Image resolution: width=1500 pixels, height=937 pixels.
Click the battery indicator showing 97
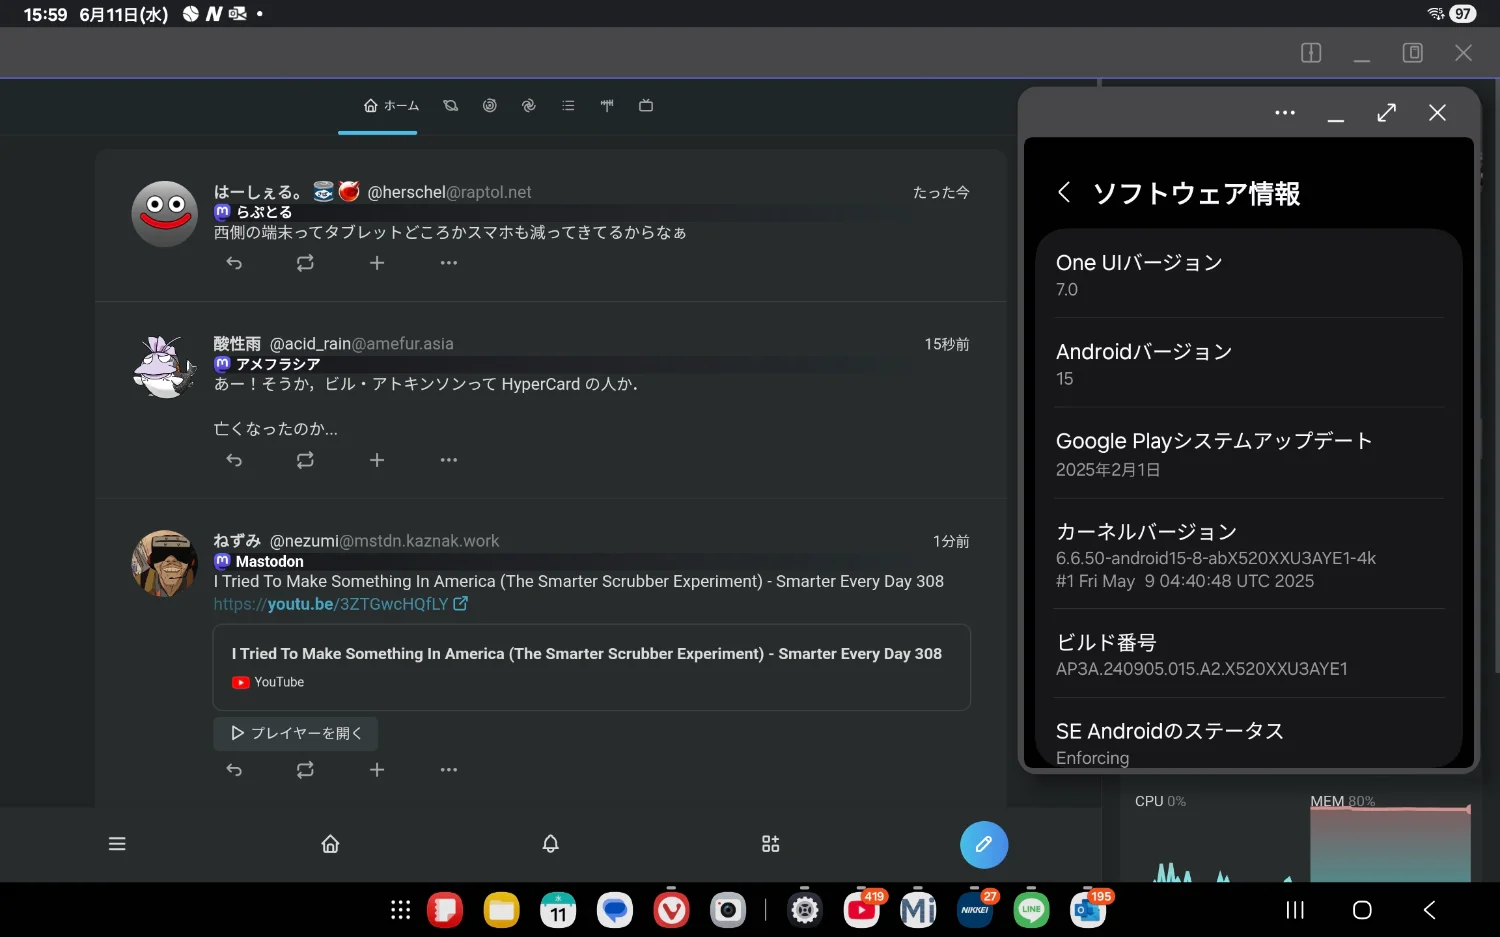point(1463,14)
